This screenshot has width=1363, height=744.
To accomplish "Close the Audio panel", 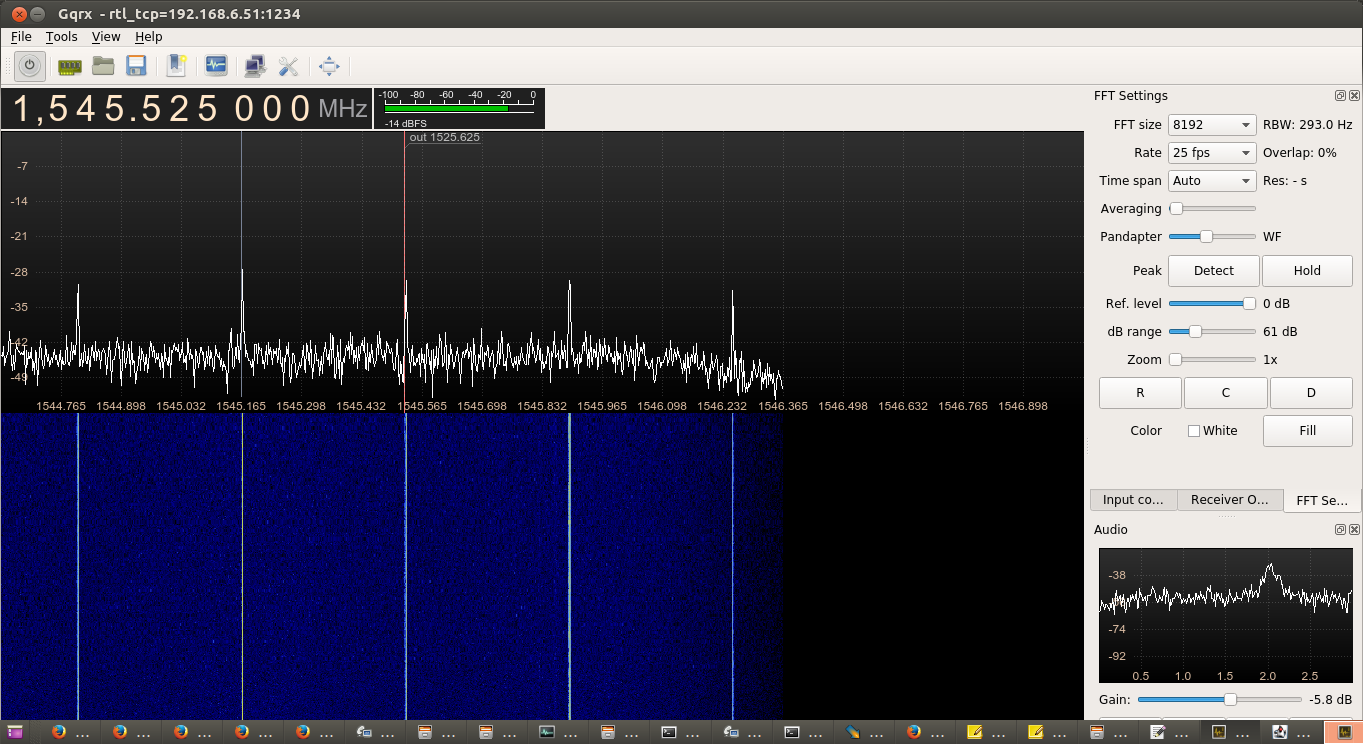I will pyautogui.click(x=1354, y=530).
